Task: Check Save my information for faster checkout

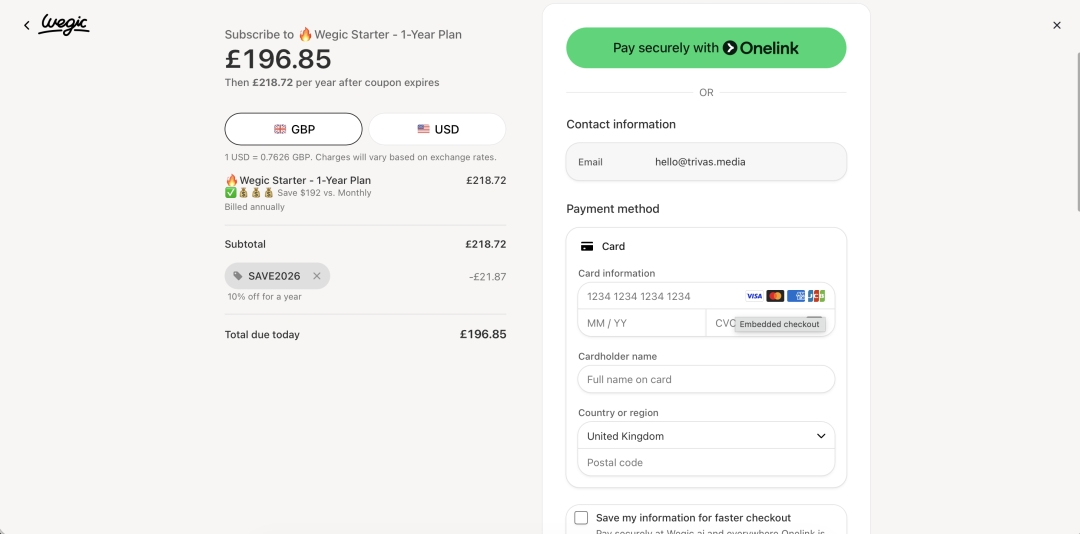Action: point(581,517)
